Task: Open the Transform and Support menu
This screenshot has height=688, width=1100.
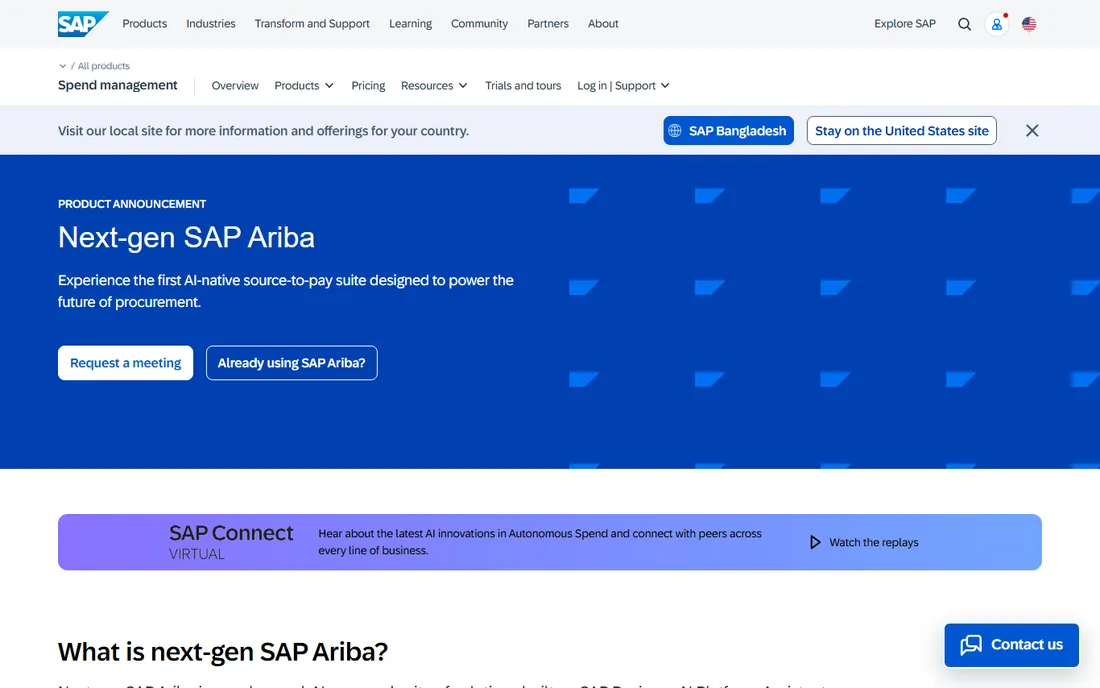Action: [312, 24]
